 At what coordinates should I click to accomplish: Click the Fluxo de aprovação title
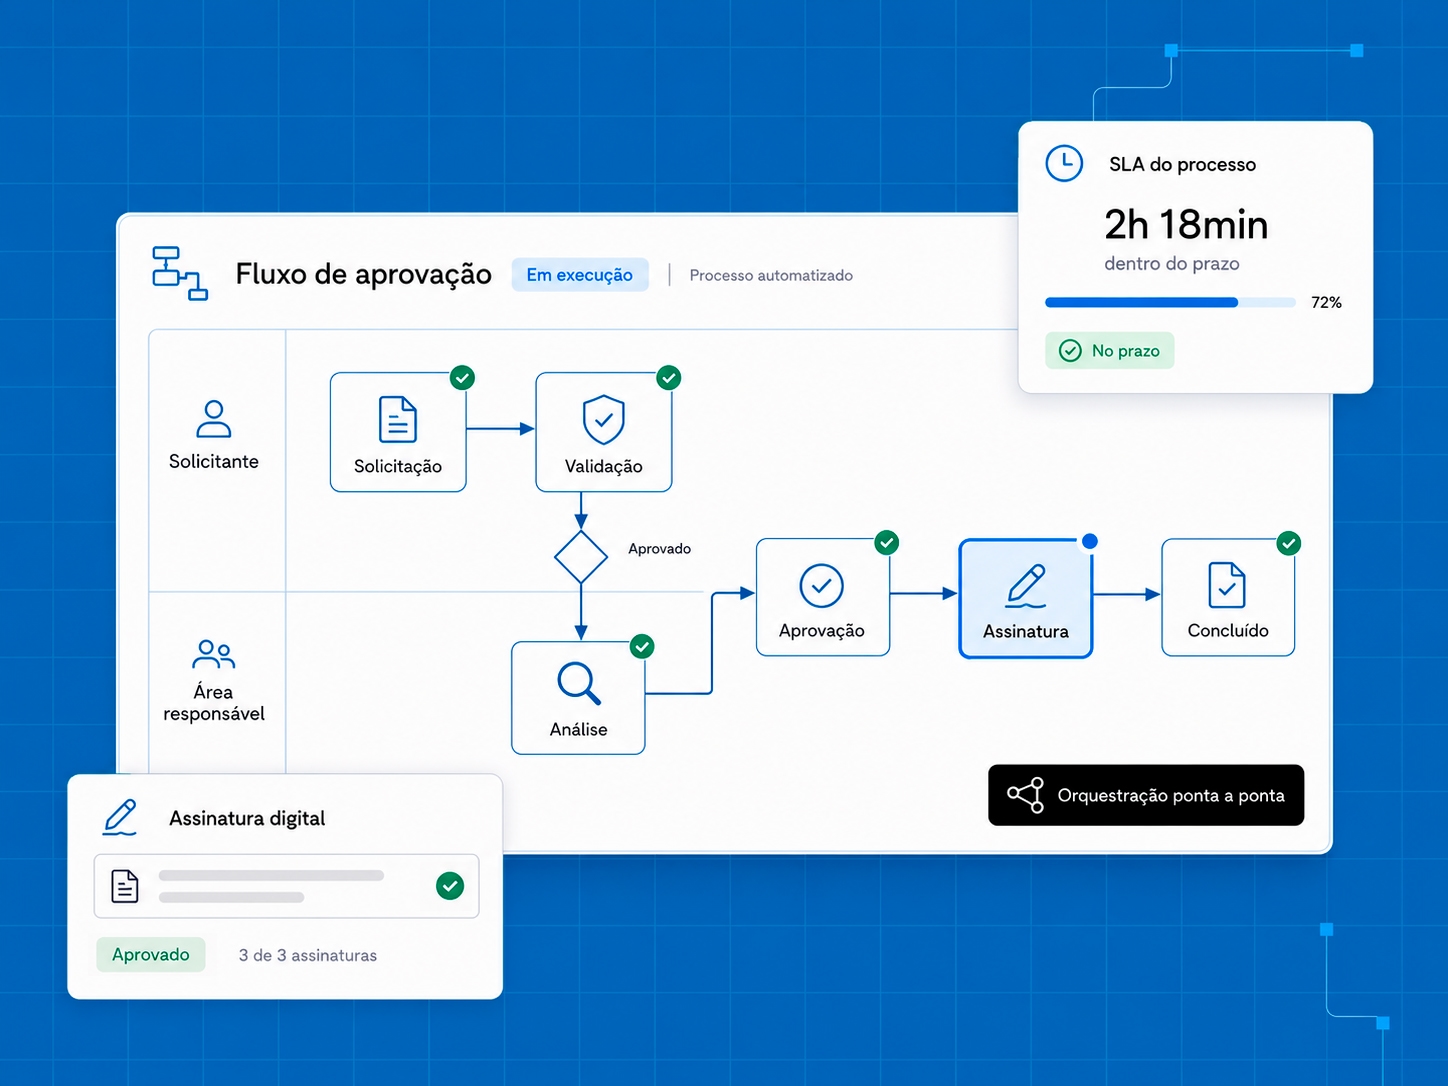[x=364, y=274]
